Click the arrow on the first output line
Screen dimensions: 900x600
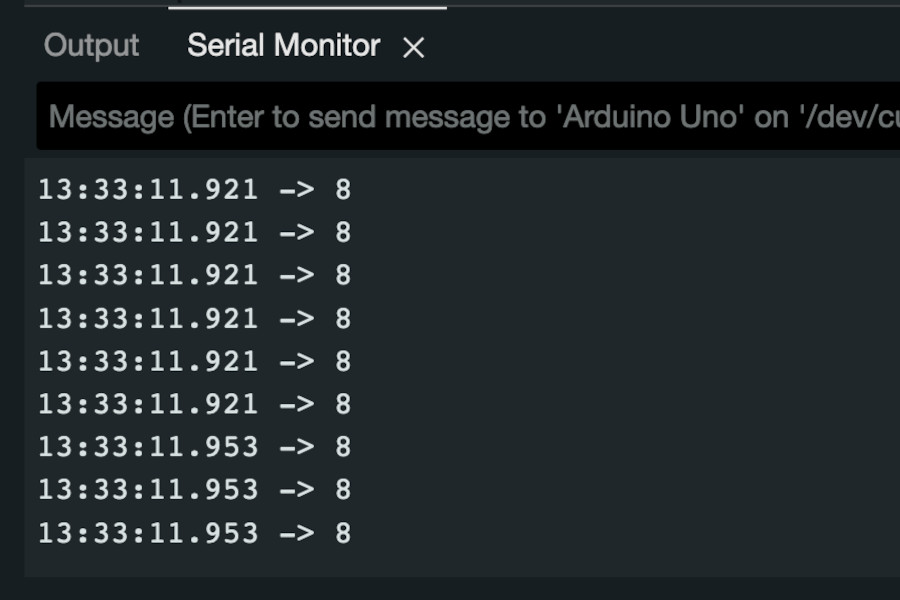(x=297, y=189)
